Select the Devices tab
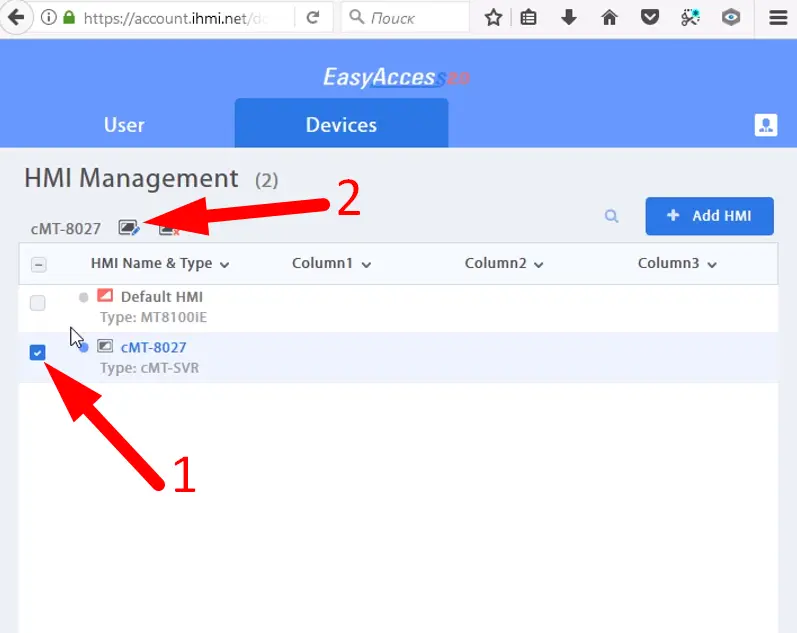Screen dimensions: 797x633 click(x=341, y=124)
